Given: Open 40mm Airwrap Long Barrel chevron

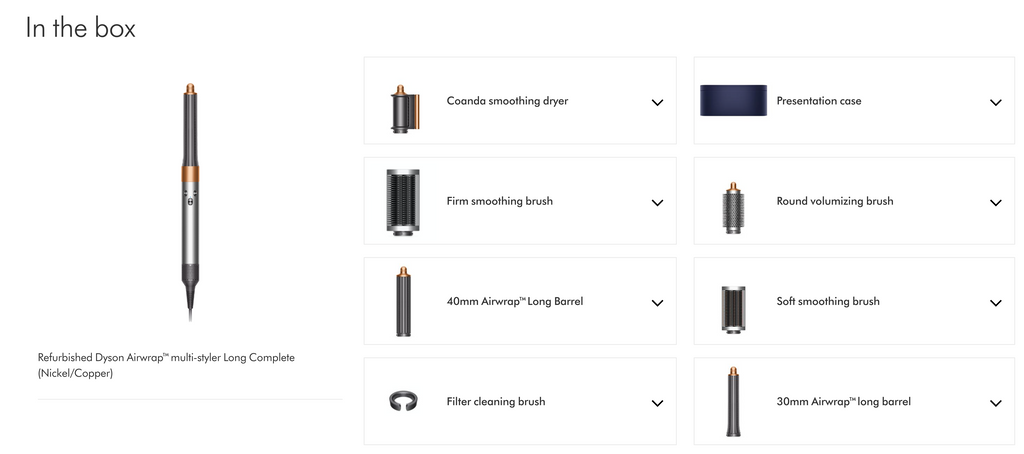Looking at the screenshot, I should coord(658,303).
